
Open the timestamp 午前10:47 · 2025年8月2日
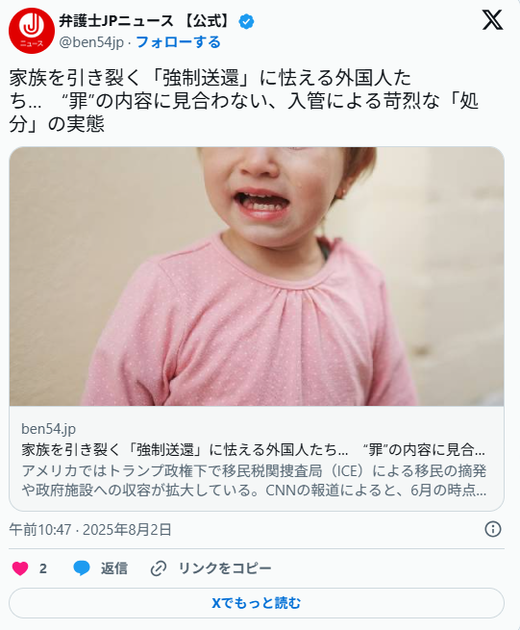[x=90, y=530]
